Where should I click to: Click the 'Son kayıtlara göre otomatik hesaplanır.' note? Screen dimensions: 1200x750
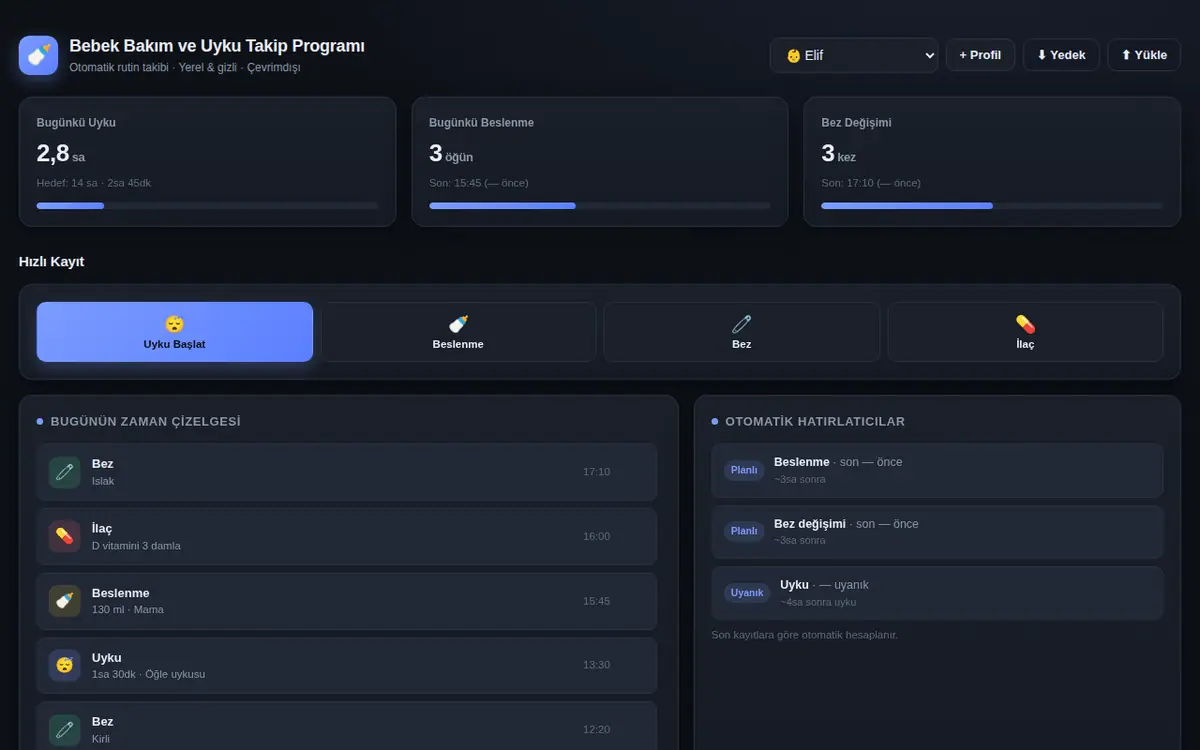pyautogui.click(x=805, y=635)
